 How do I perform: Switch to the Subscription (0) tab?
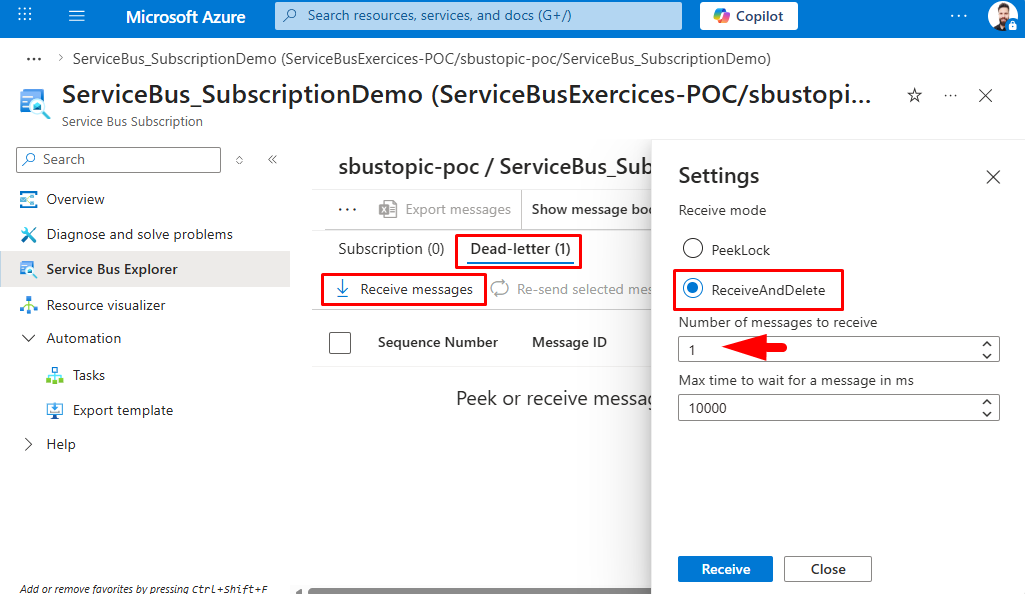click(x=391, y=249)
